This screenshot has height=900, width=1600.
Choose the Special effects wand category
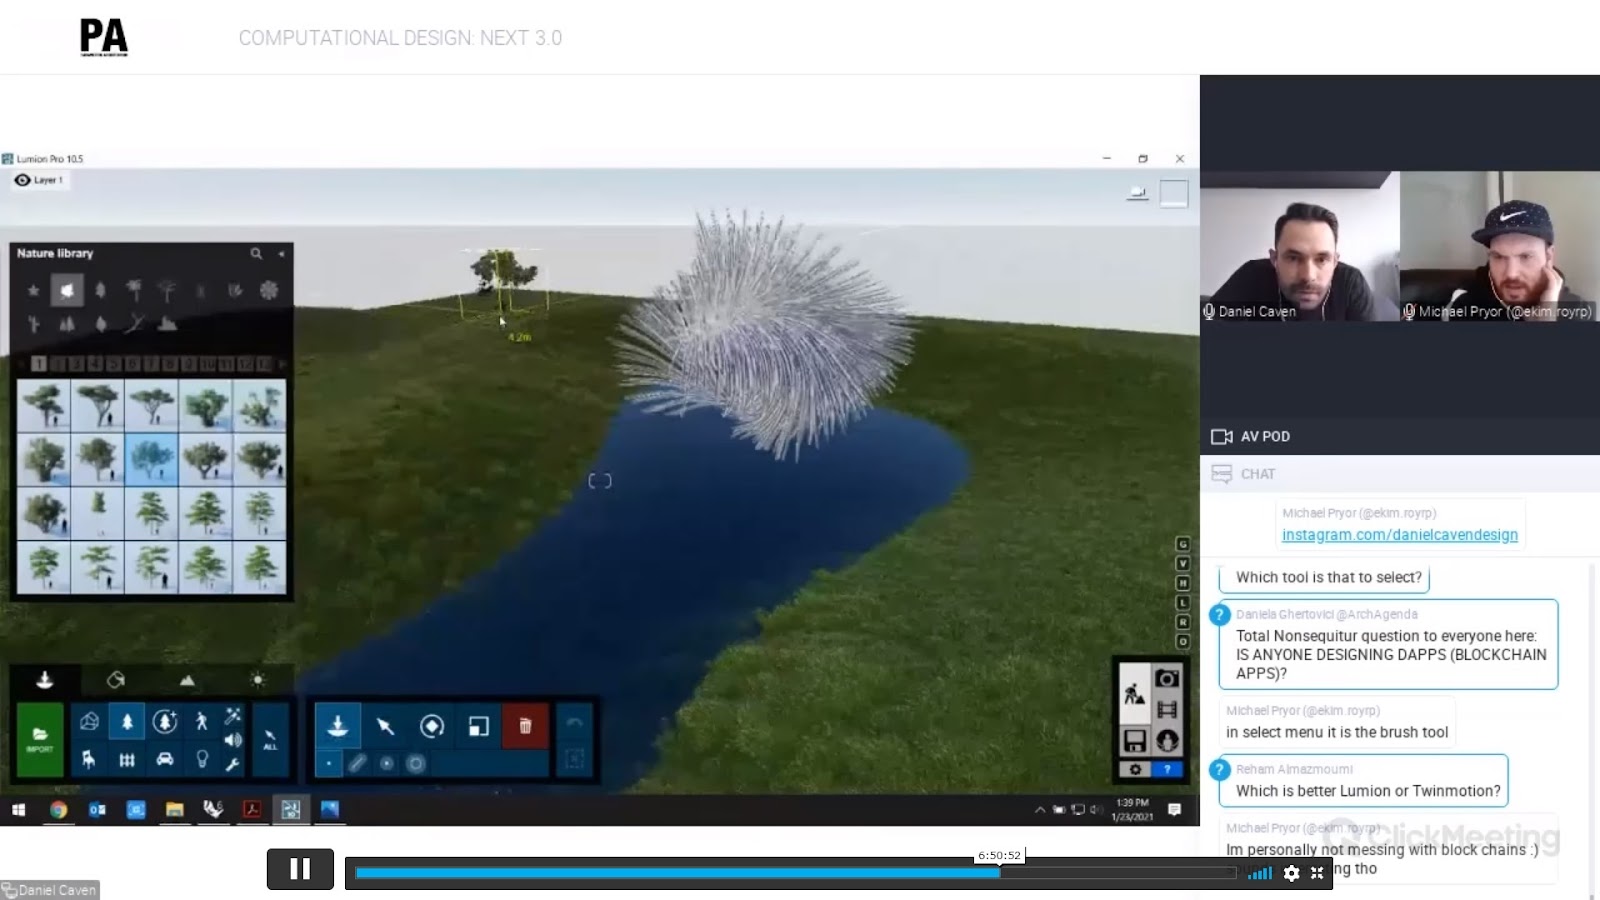[233, 716]
